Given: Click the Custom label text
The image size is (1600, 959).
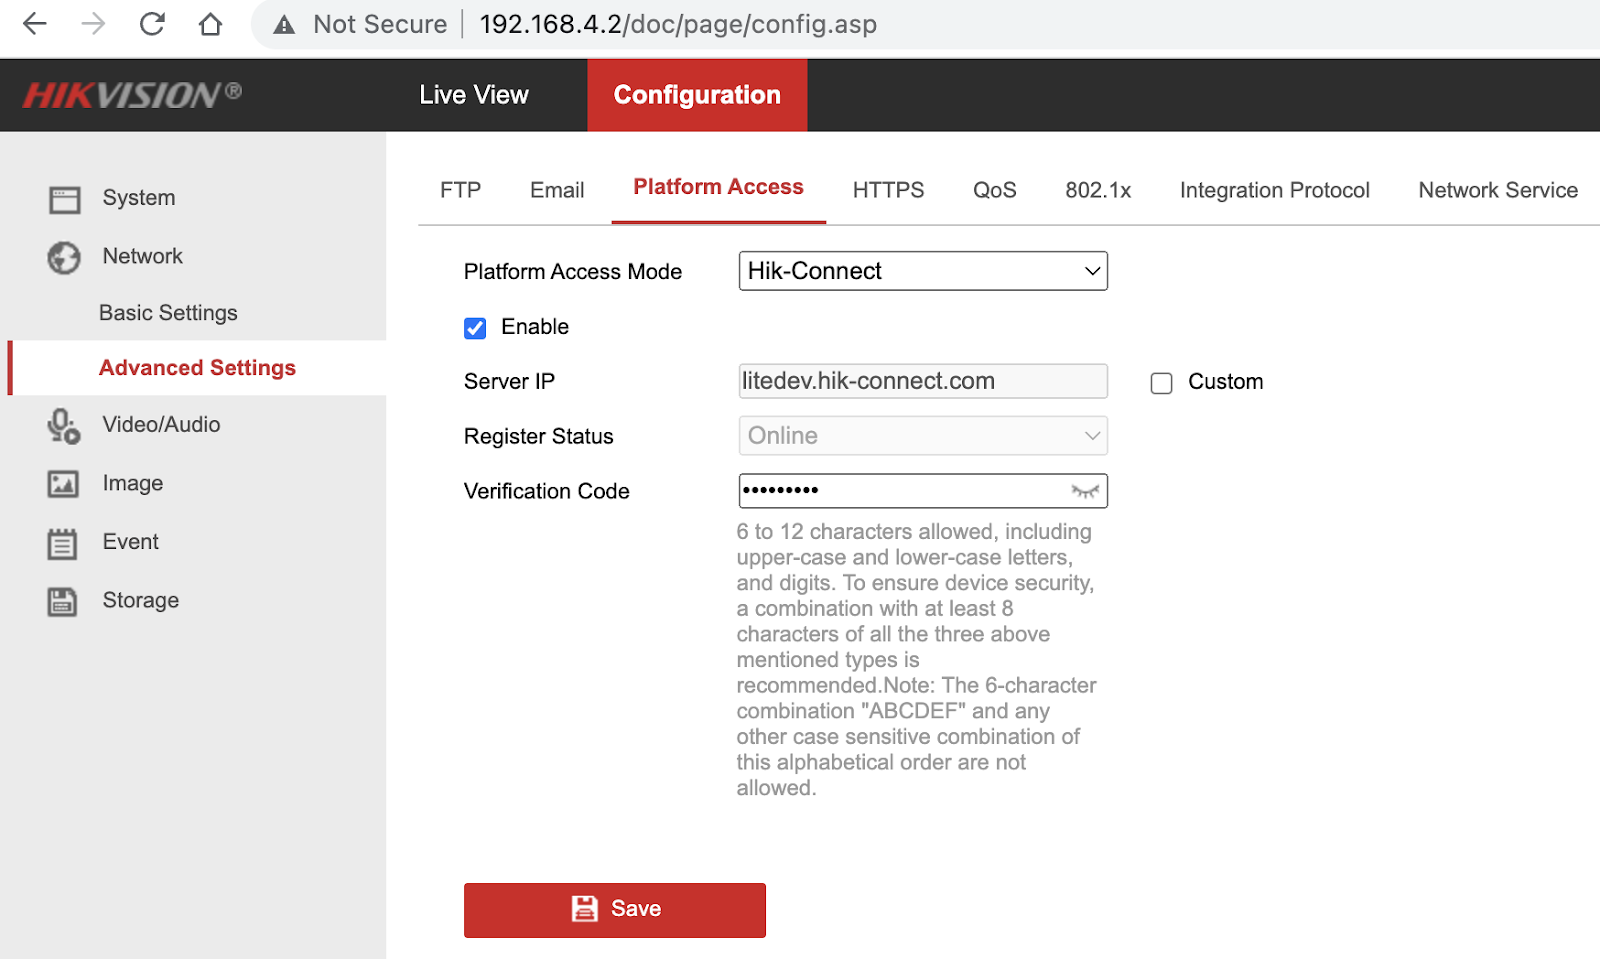Looking at the screenshot, I should point(1226,382).
